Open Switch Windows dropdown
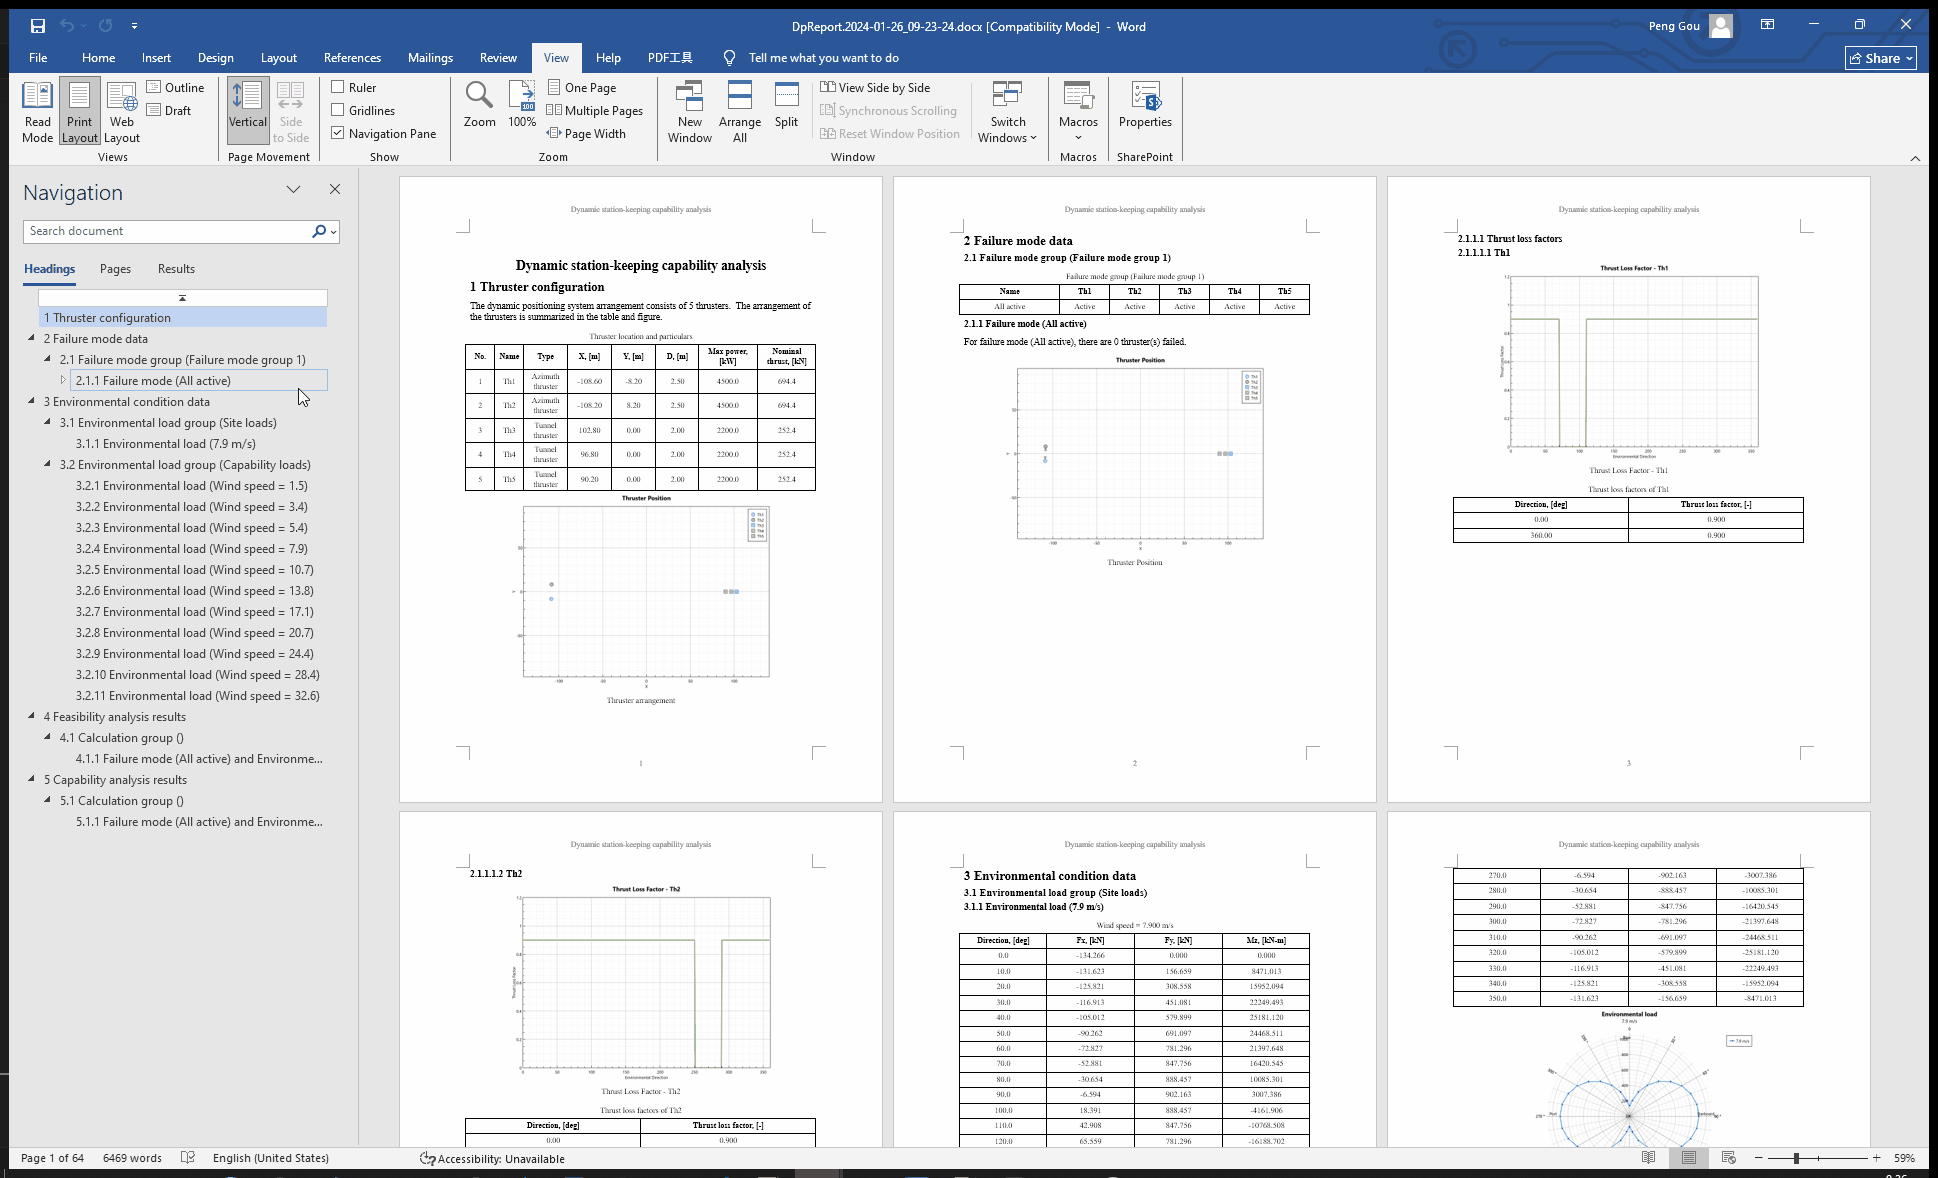 point(1007,112)
